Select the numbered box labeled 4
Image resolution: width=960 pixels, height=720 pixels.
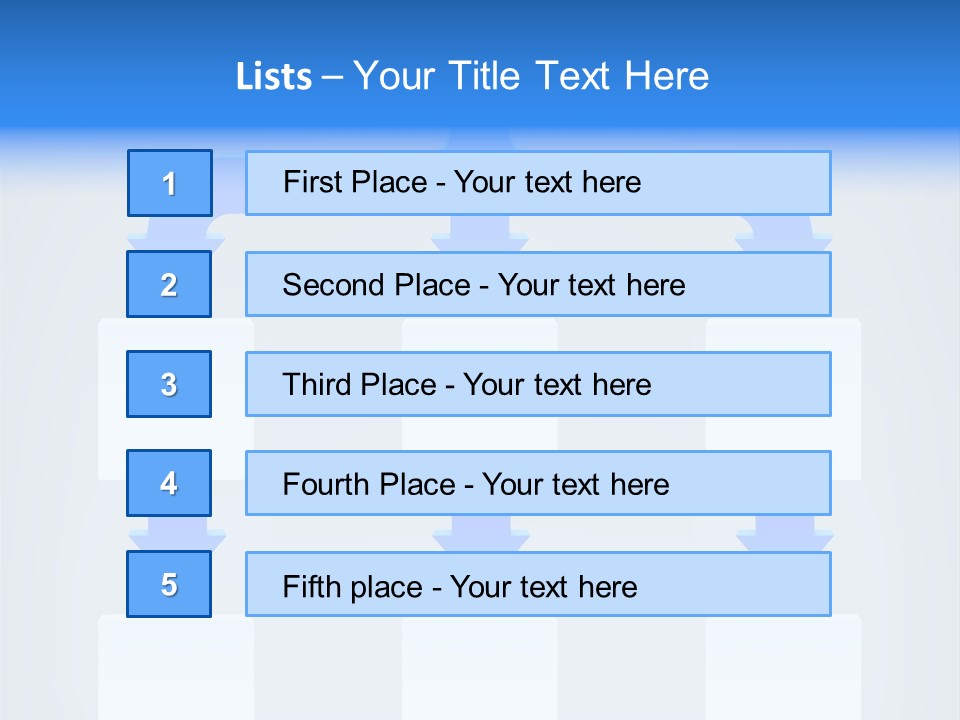click(169, 483)
